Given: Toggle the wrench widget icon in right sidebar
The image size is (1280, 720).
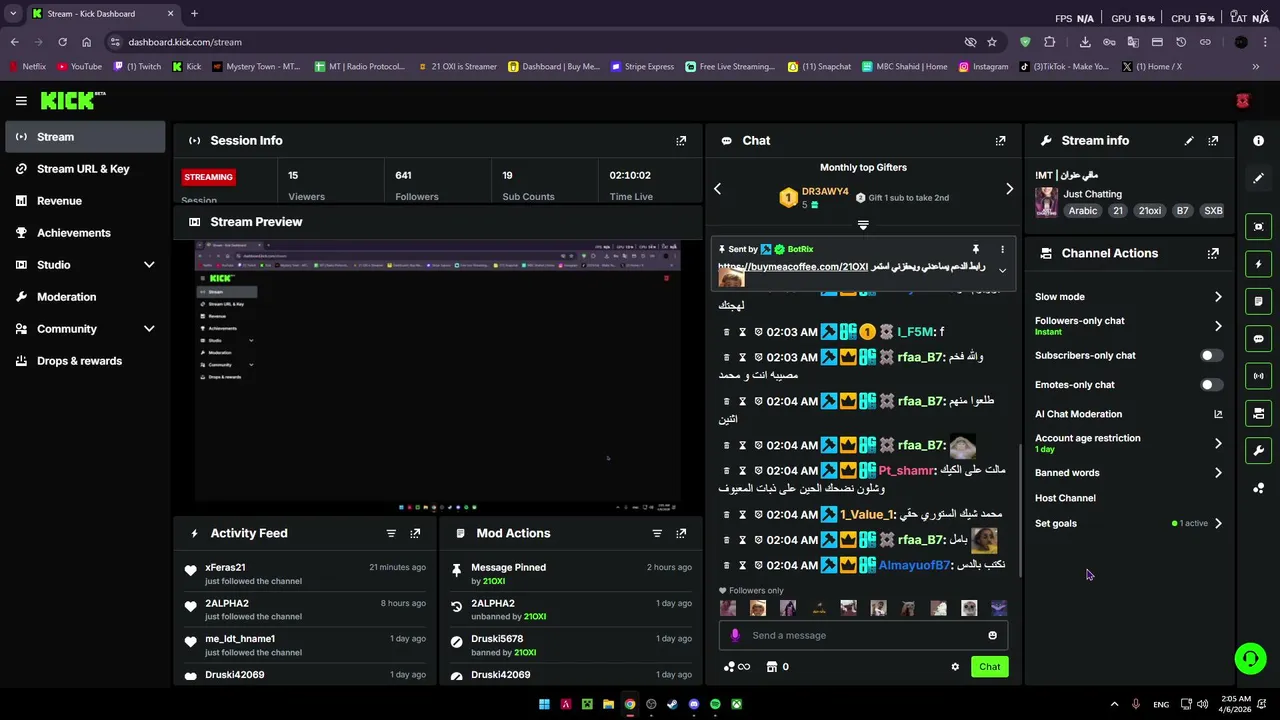Looking at the screenshot, I should coord(1259,450).
